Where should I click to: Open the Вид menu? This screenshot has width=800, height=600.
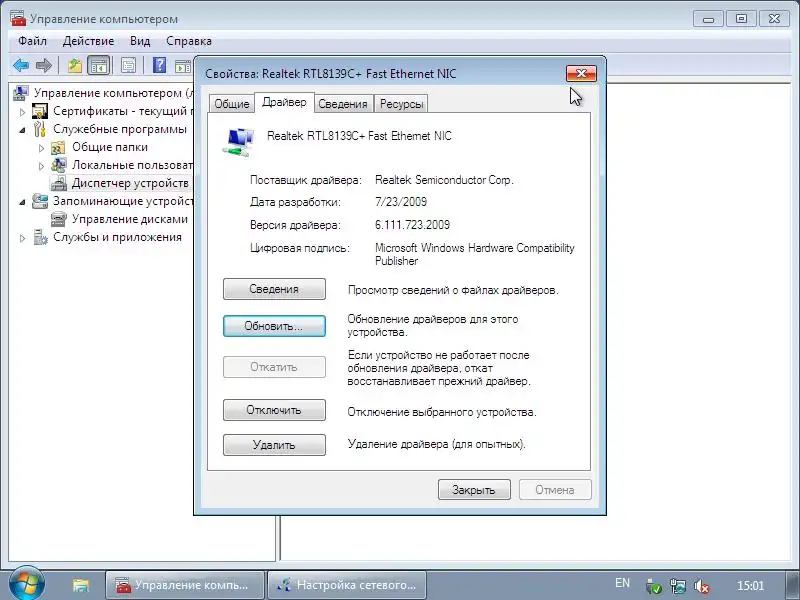pos(140,41)
